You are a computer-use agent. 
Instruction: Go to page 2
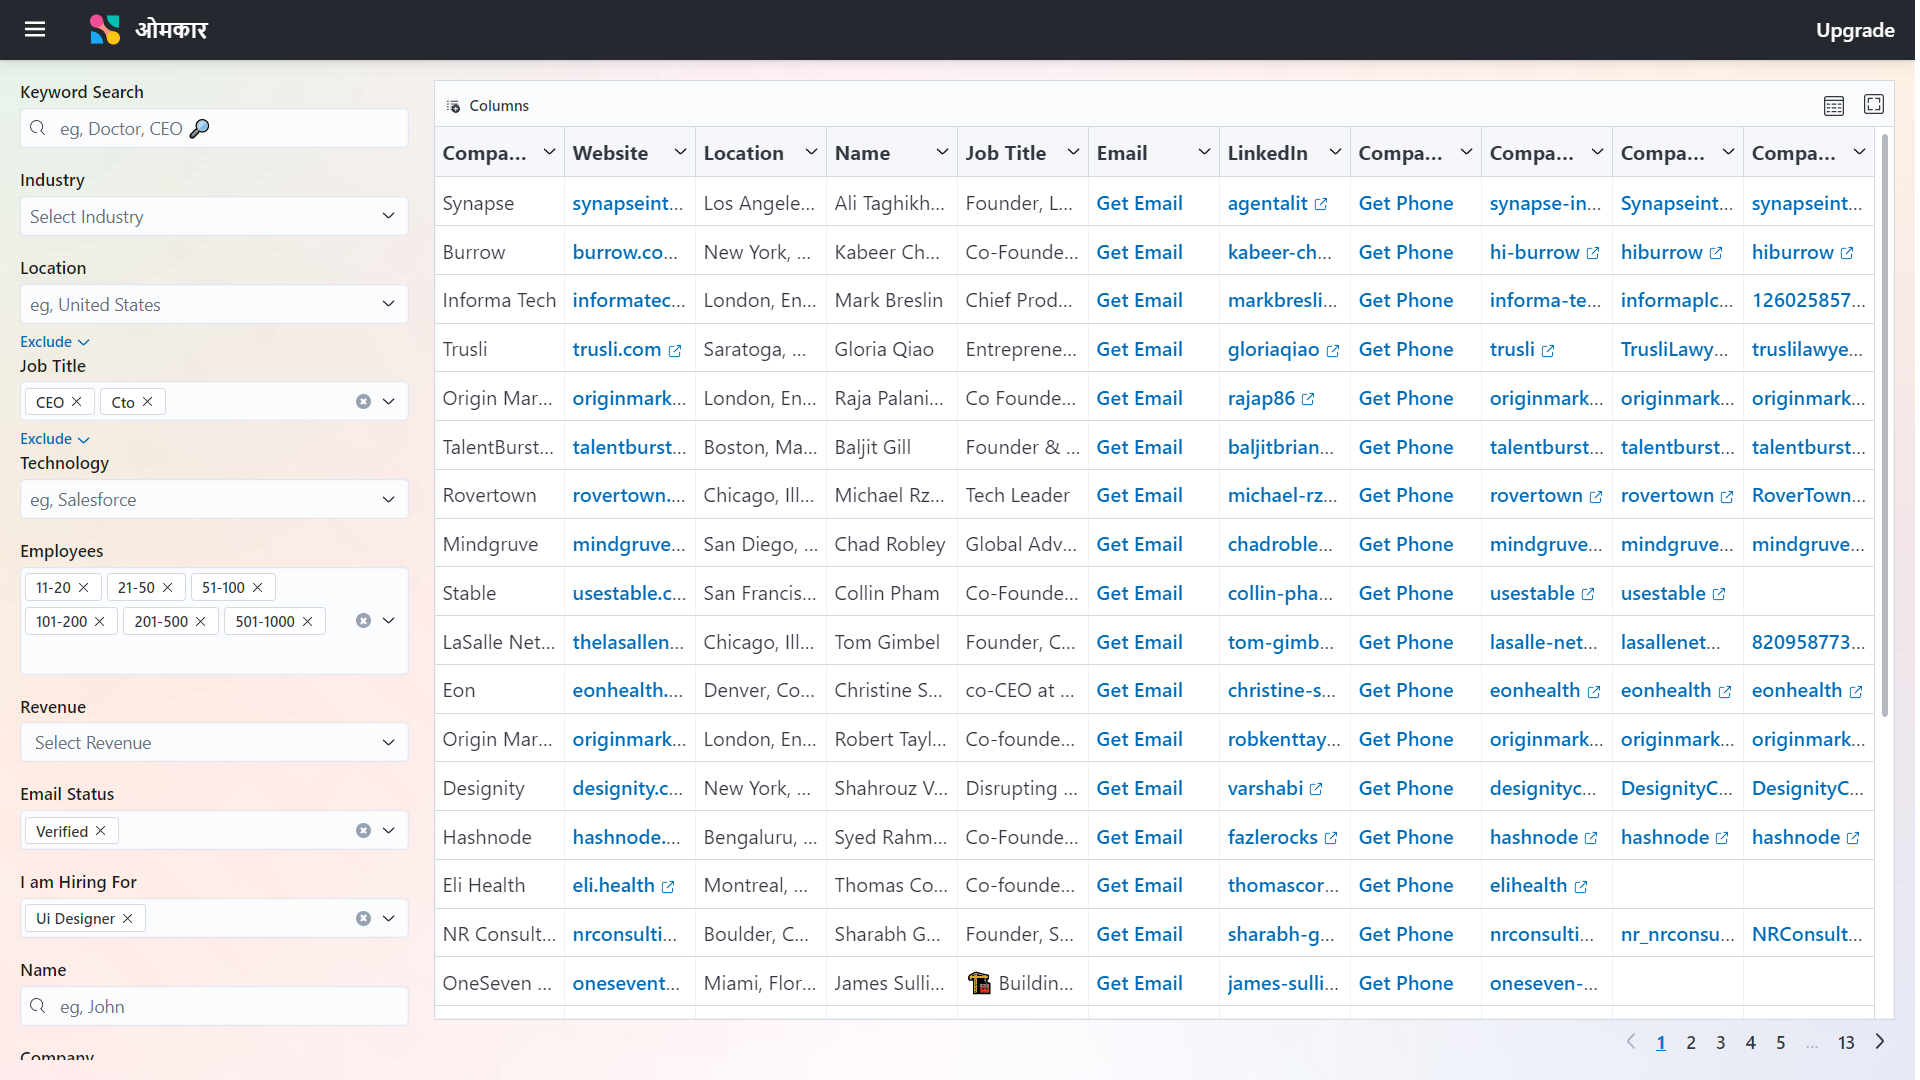1690,1043
